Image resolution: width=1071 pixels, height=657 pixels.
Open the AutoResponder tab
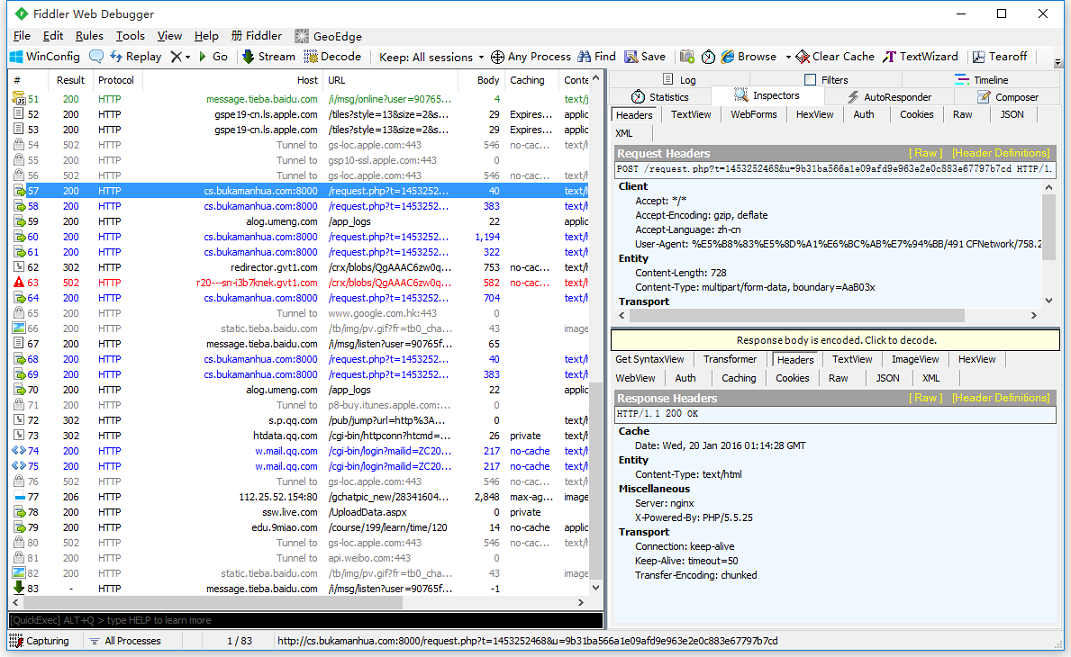(x=889, y=97)
